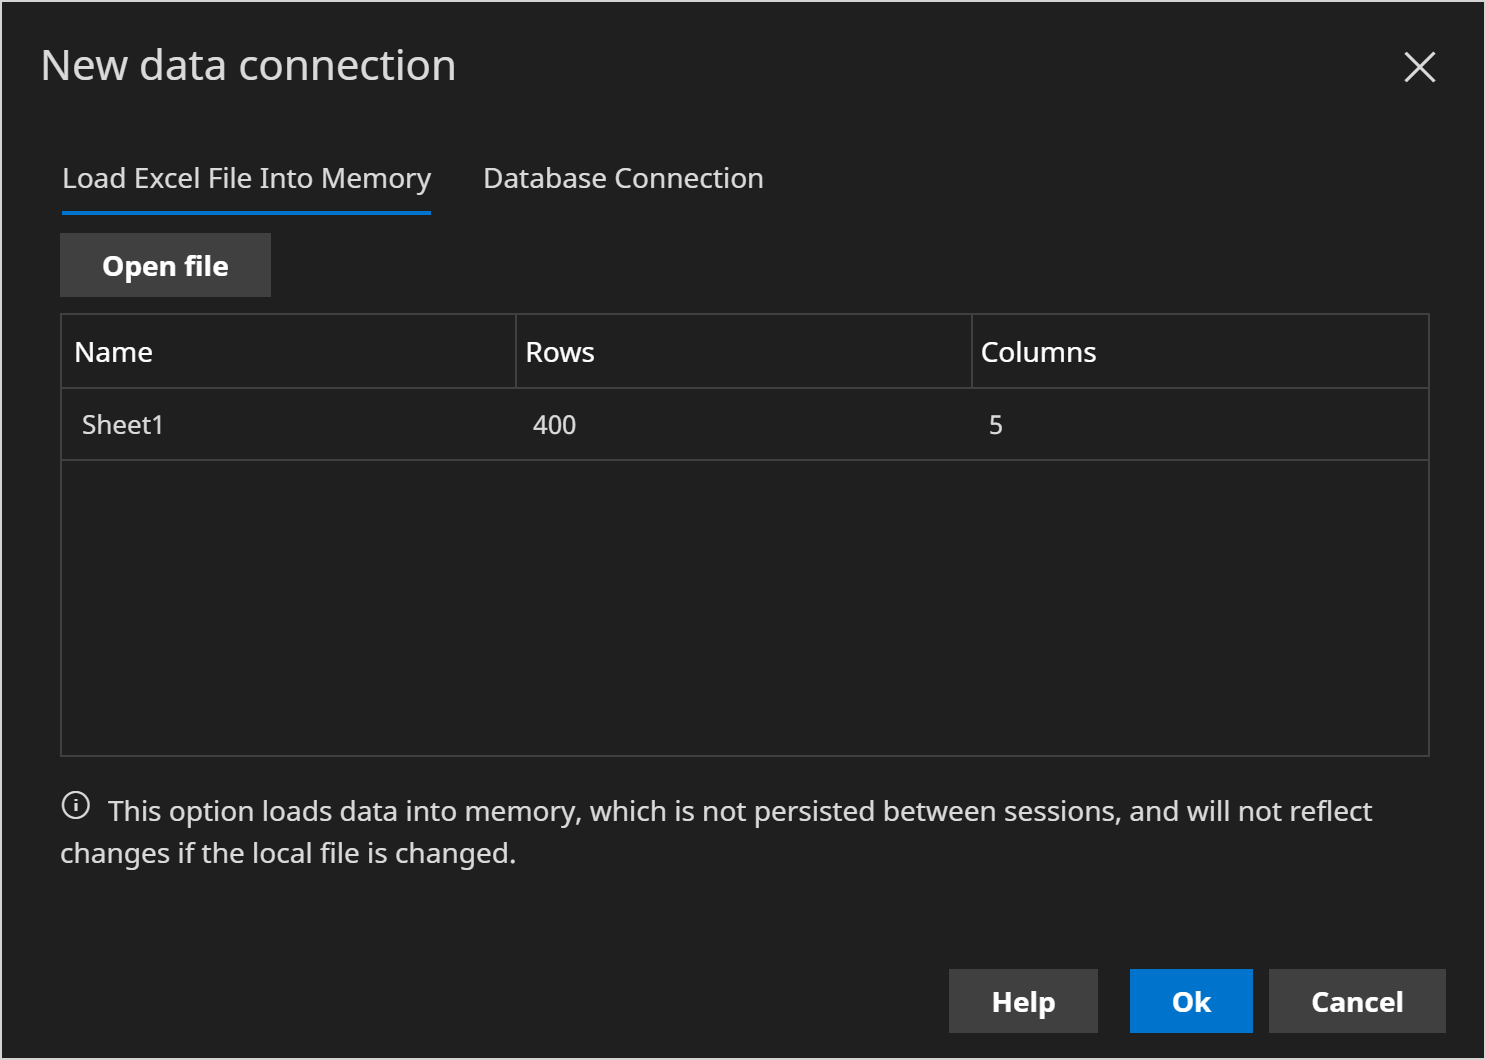The height and width of the screenshot is (1060, 1486).
Task: Click the Columns column header
Action: point(1038,351)
